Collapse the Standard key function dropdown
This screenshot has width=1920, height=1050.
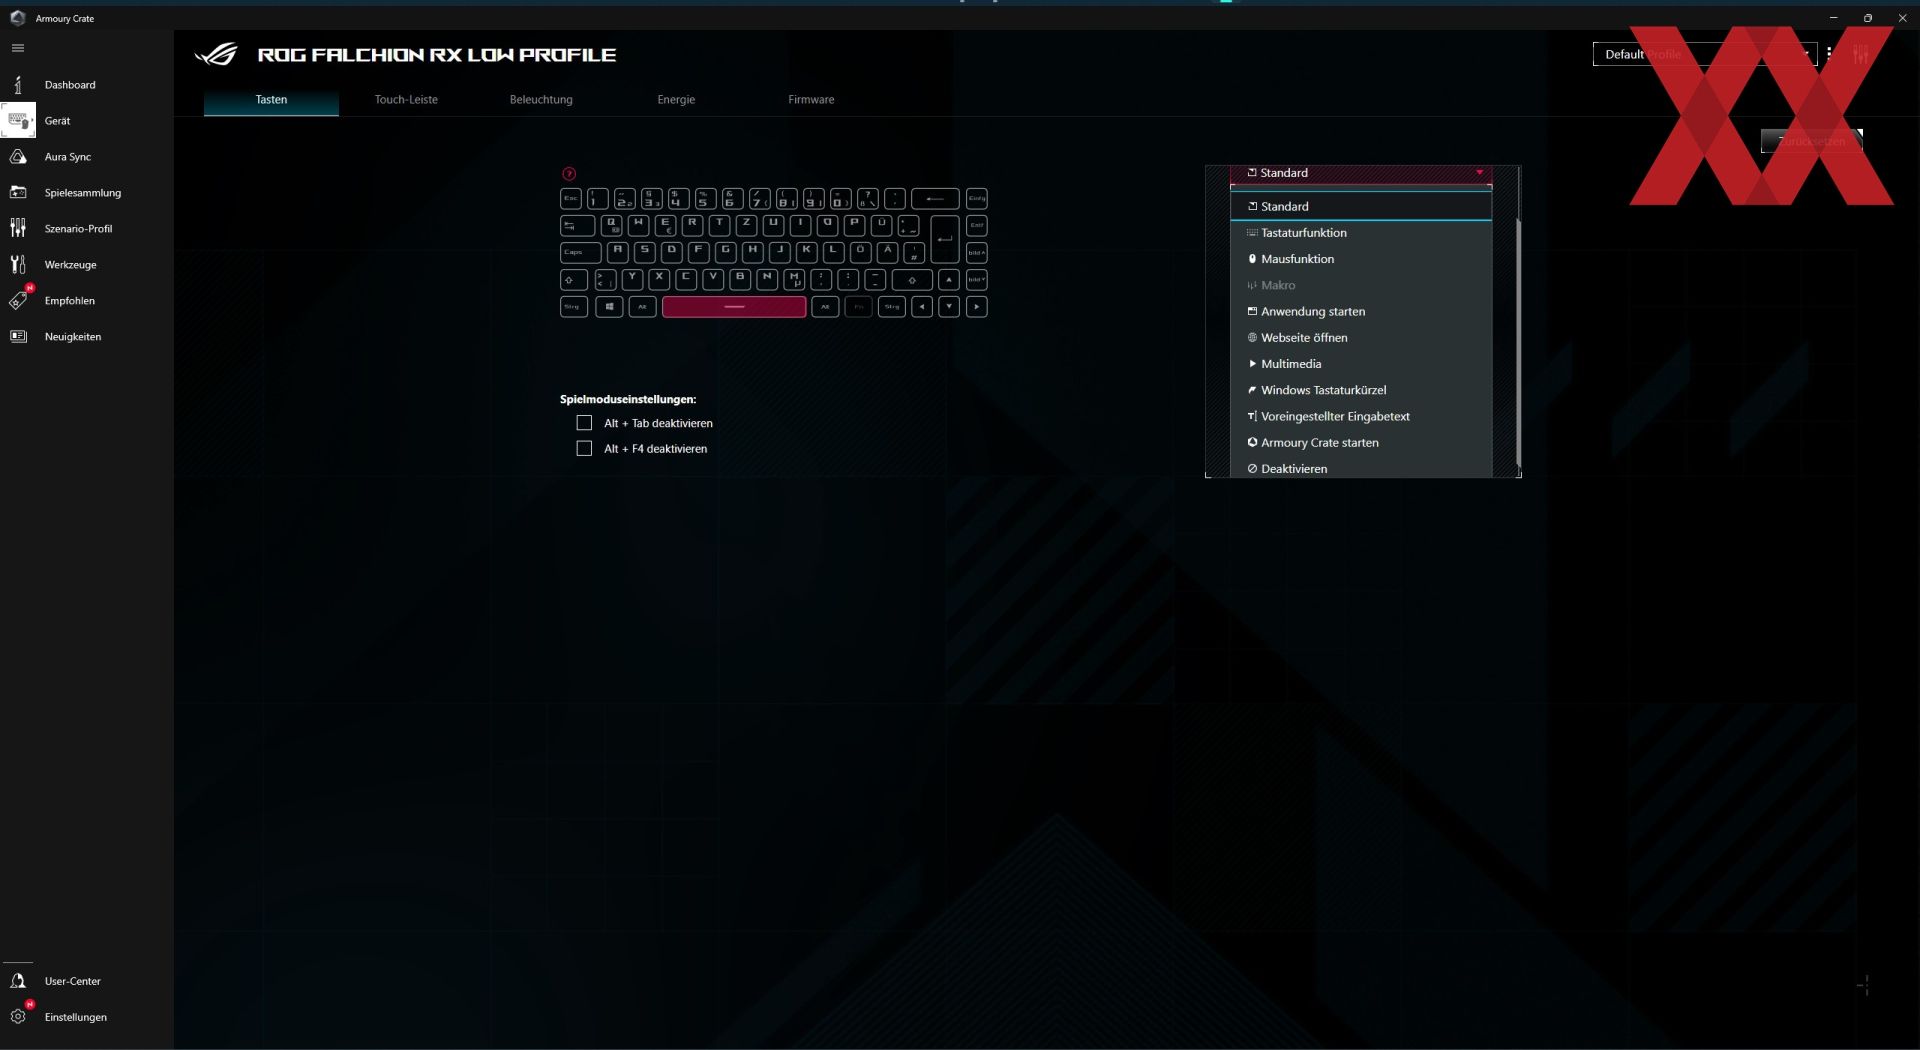(x=1361, y=173)
